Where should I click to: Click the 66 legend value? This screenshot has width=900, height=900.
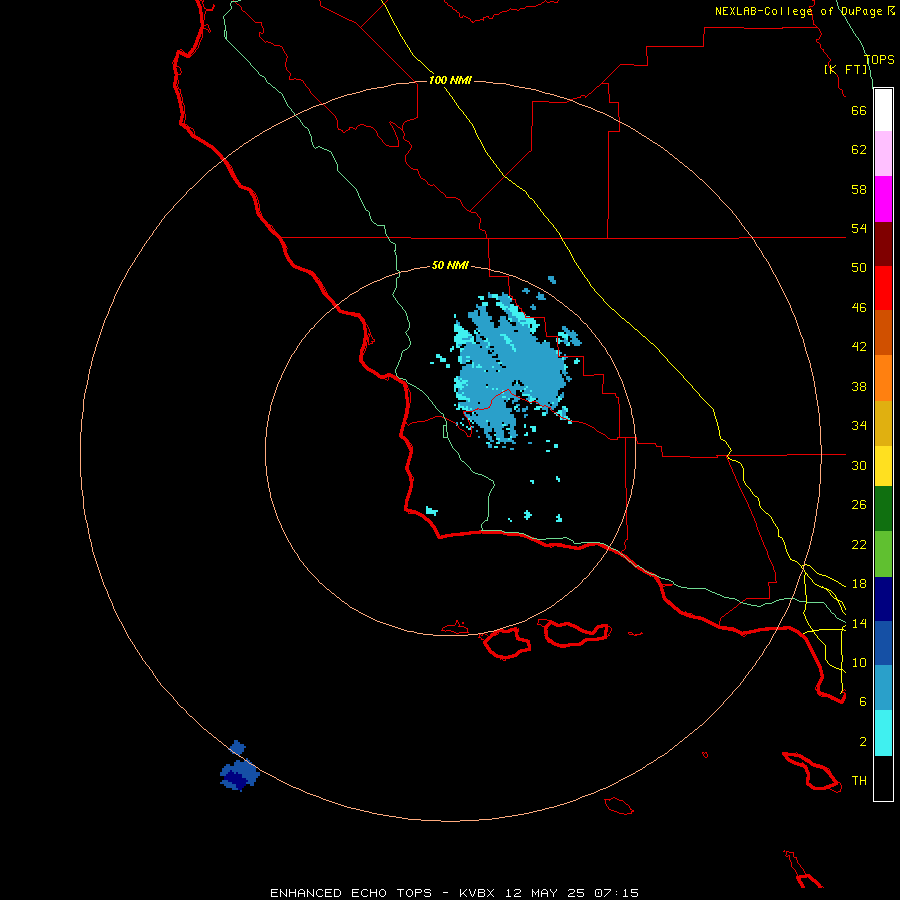tap(859, 110)
